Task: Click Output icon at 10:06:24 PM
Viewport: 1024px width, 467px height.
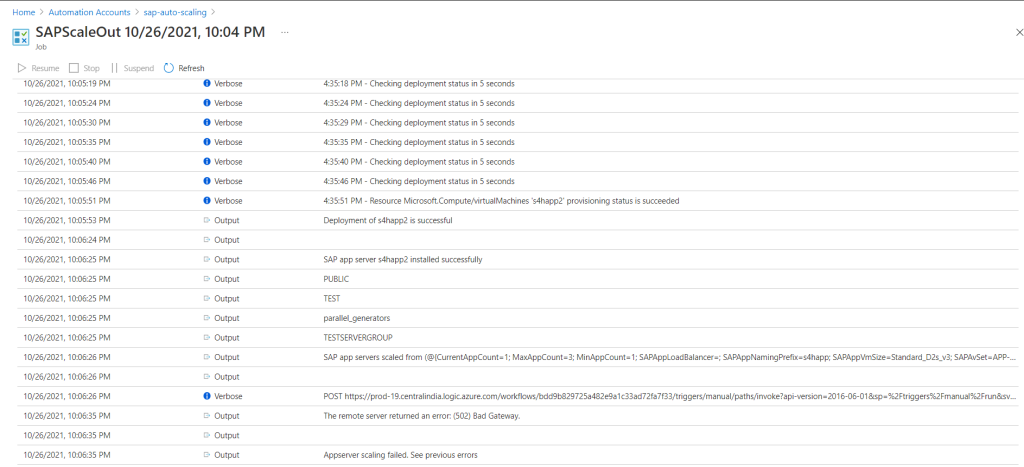Action: pos(207,240)
